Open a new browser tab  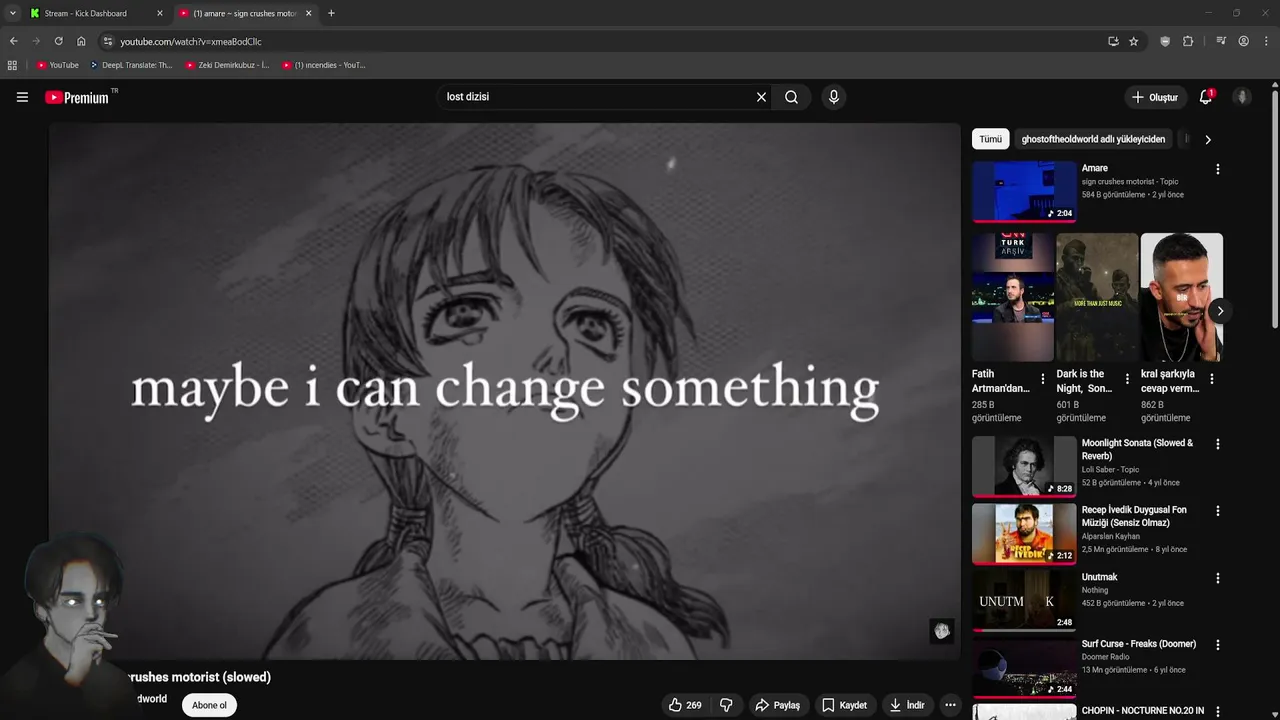click(x=331, y=13)
